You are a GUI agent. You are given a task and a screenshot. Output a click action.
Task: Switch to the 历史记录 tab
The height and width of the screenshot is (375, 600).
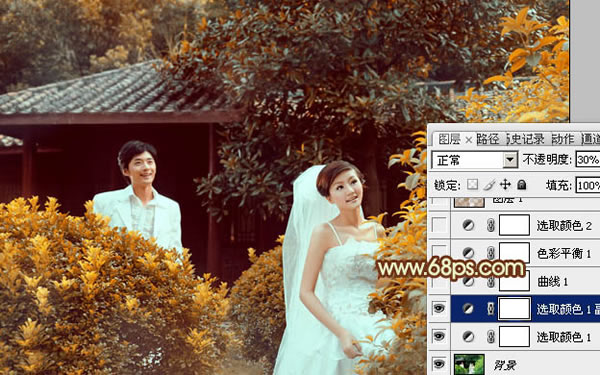(526, 139)
